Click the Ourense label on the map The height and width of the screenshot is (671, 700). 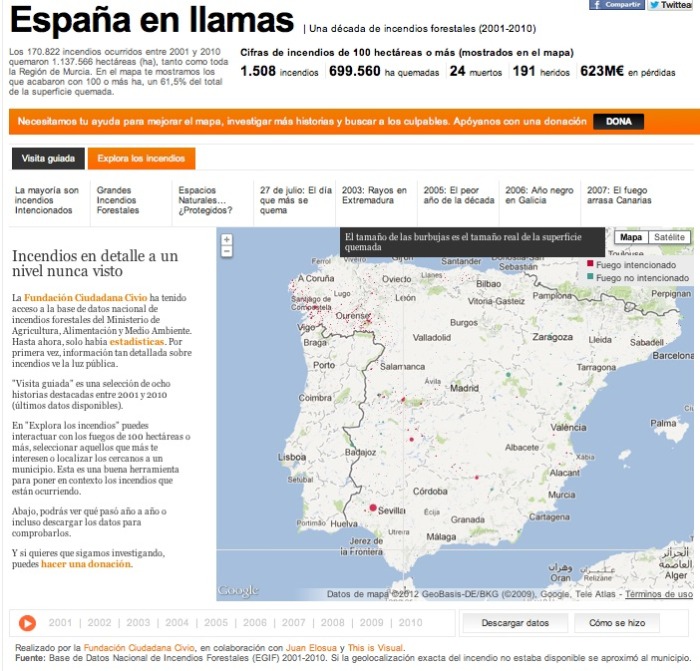coord(353,316)
